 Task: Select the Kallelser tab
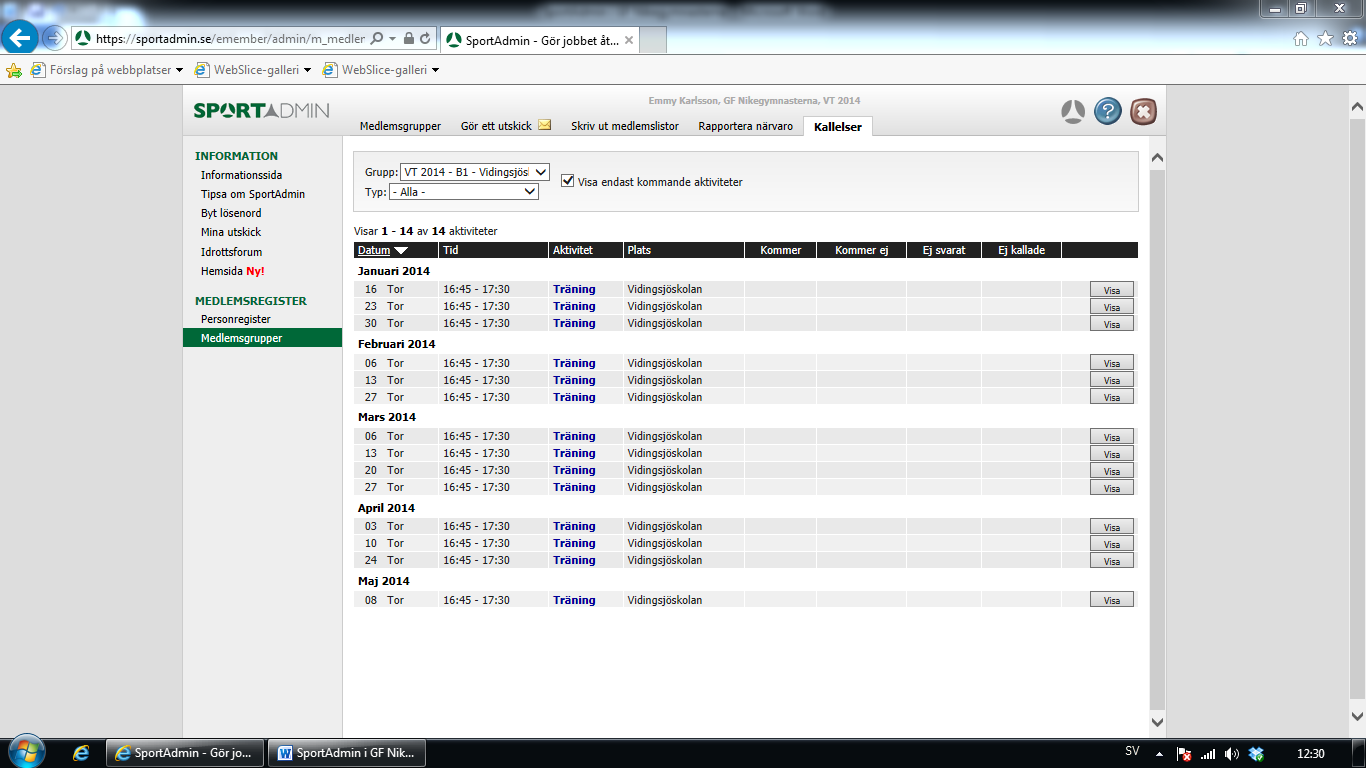click(x=838, y=127)
